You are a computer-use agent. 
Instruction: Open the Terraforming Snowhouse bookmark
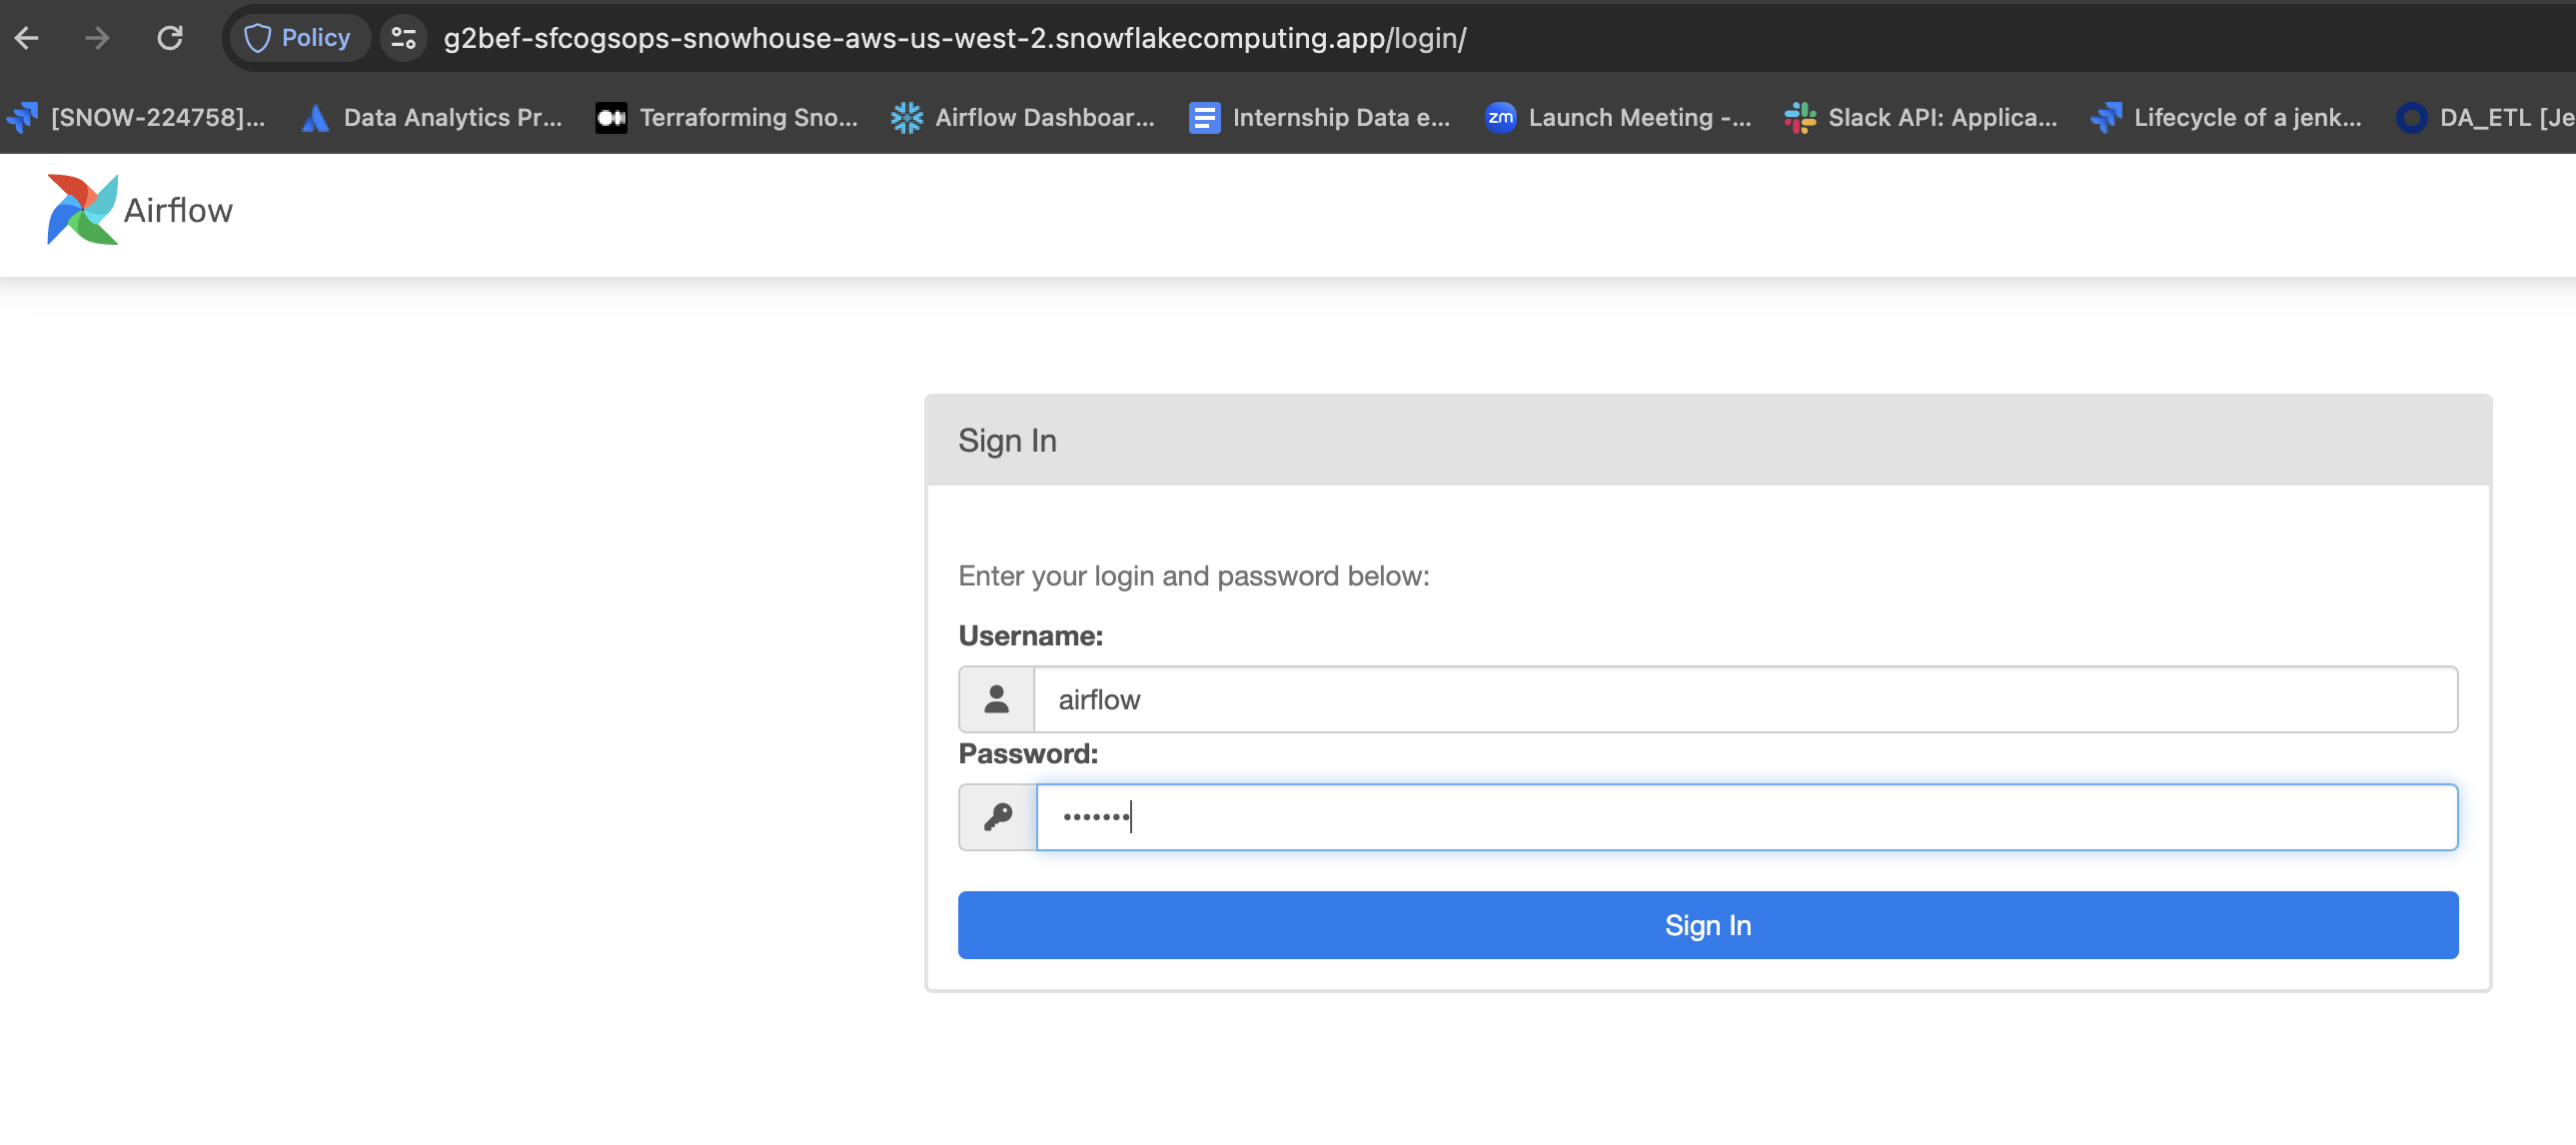click(727, 117)
